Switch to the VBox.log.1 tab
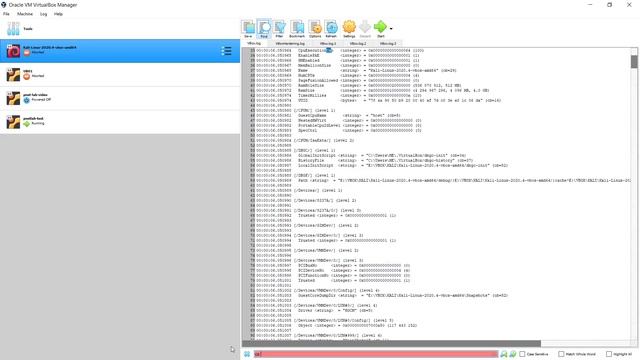Viewport: 640px width, 360px height. pyautogui.click(x=328, y=43)
